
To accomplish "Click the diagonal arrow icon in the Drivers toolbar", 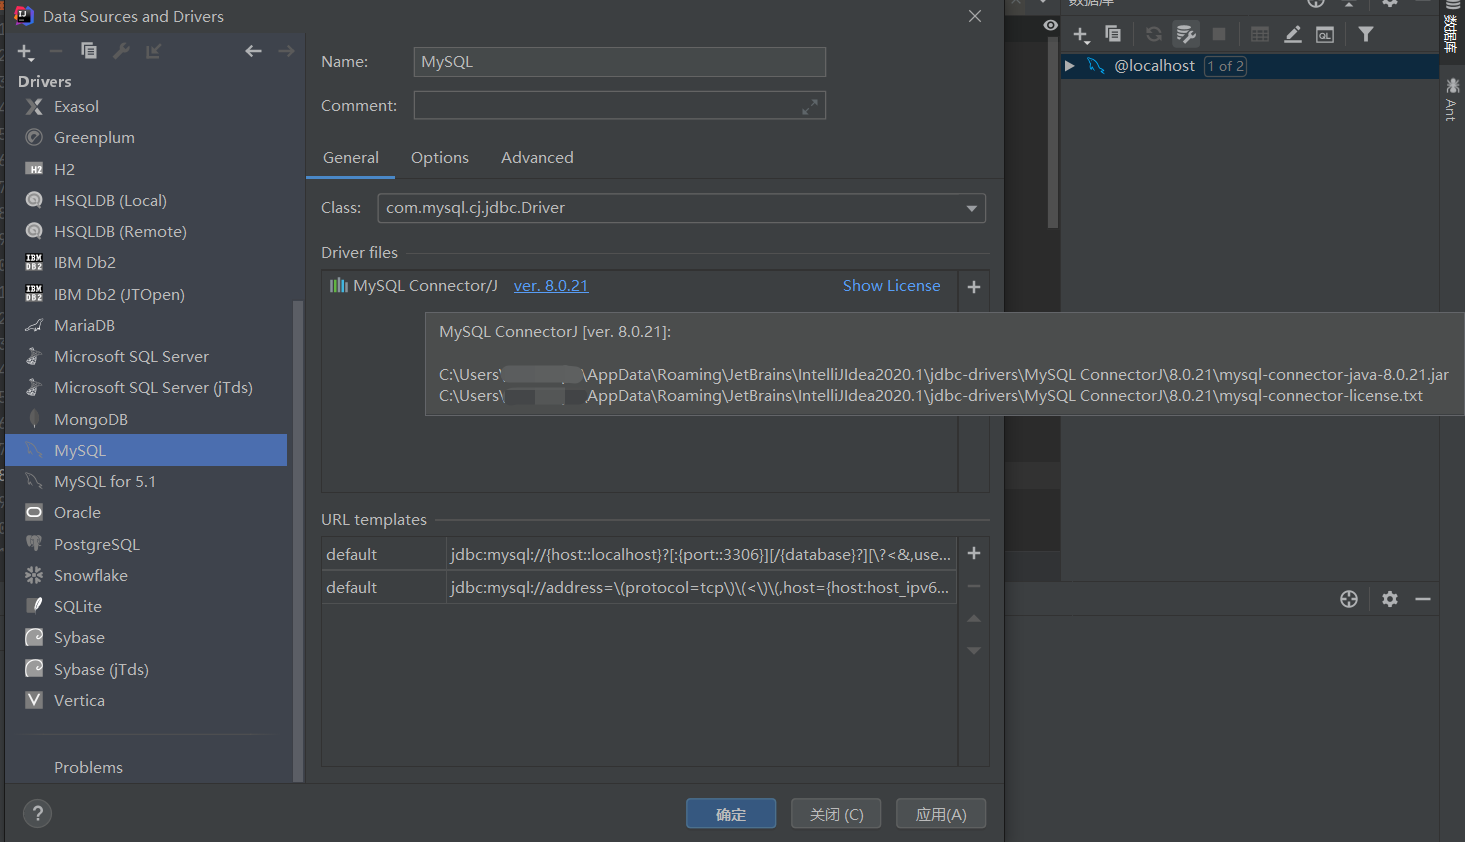I will click(x=154, y=50).
